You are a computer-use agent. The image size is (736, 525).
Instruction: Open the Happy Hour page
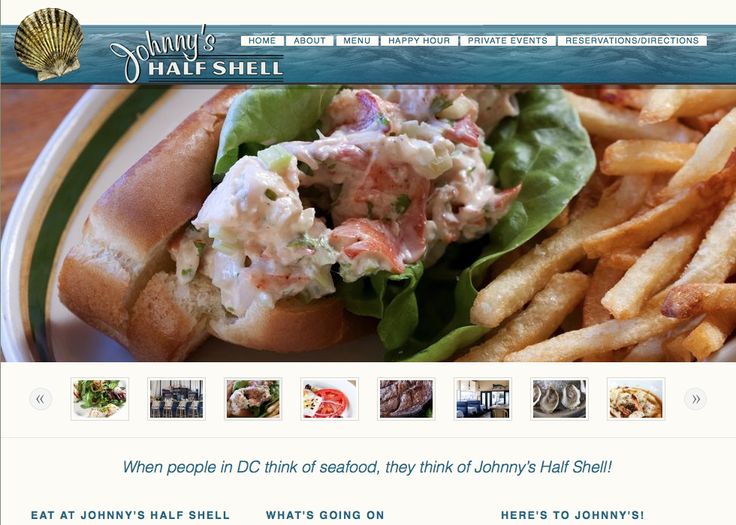click(x=419, y=41)
